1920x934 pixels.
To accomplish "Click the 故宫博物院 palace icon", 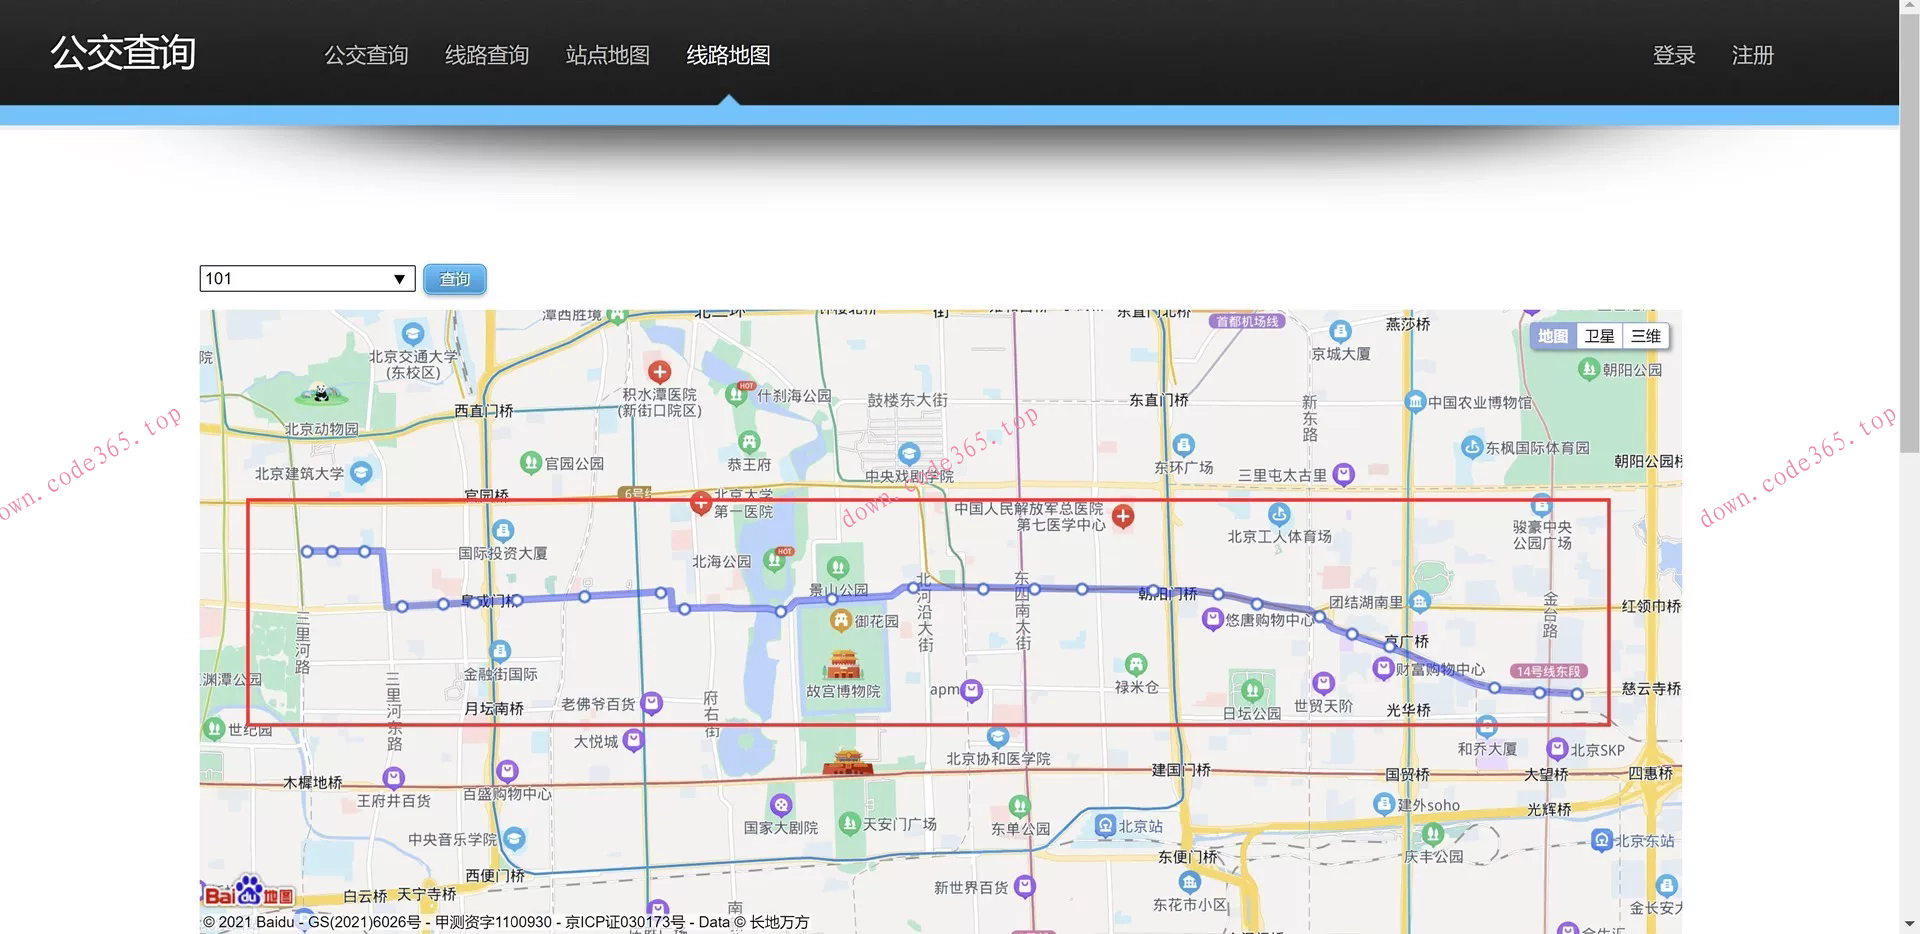I will [x=845, y=665].
